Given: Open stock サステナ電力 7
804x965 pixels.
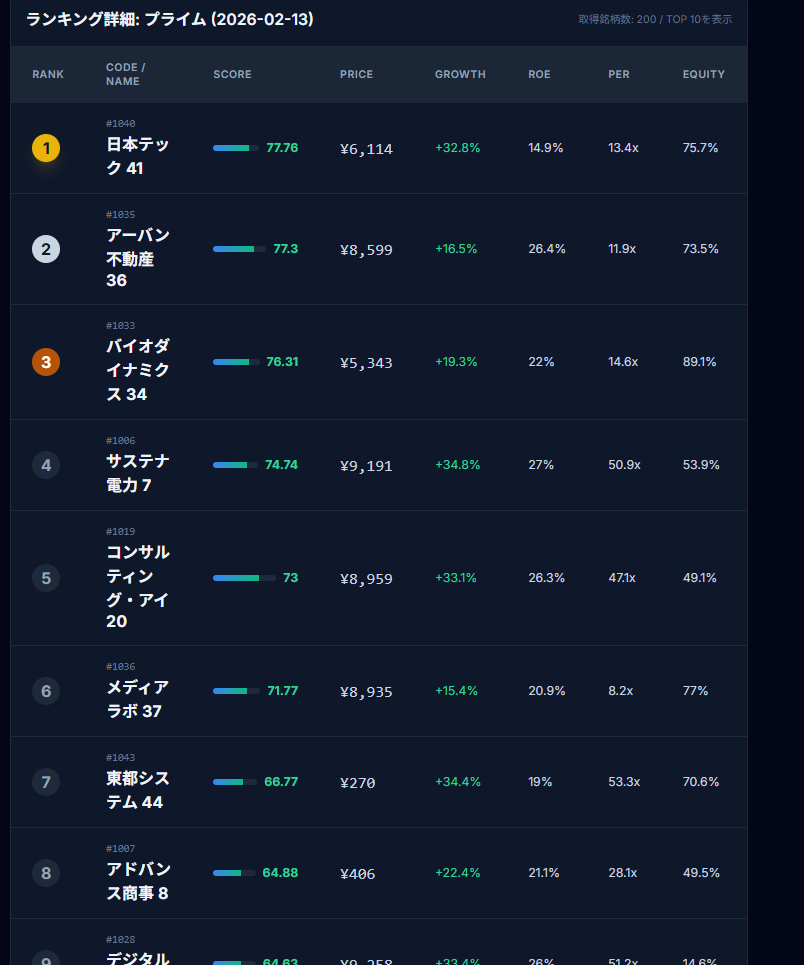Looking at the screenshot, I should pyautogui.click(x=138, y=473).
